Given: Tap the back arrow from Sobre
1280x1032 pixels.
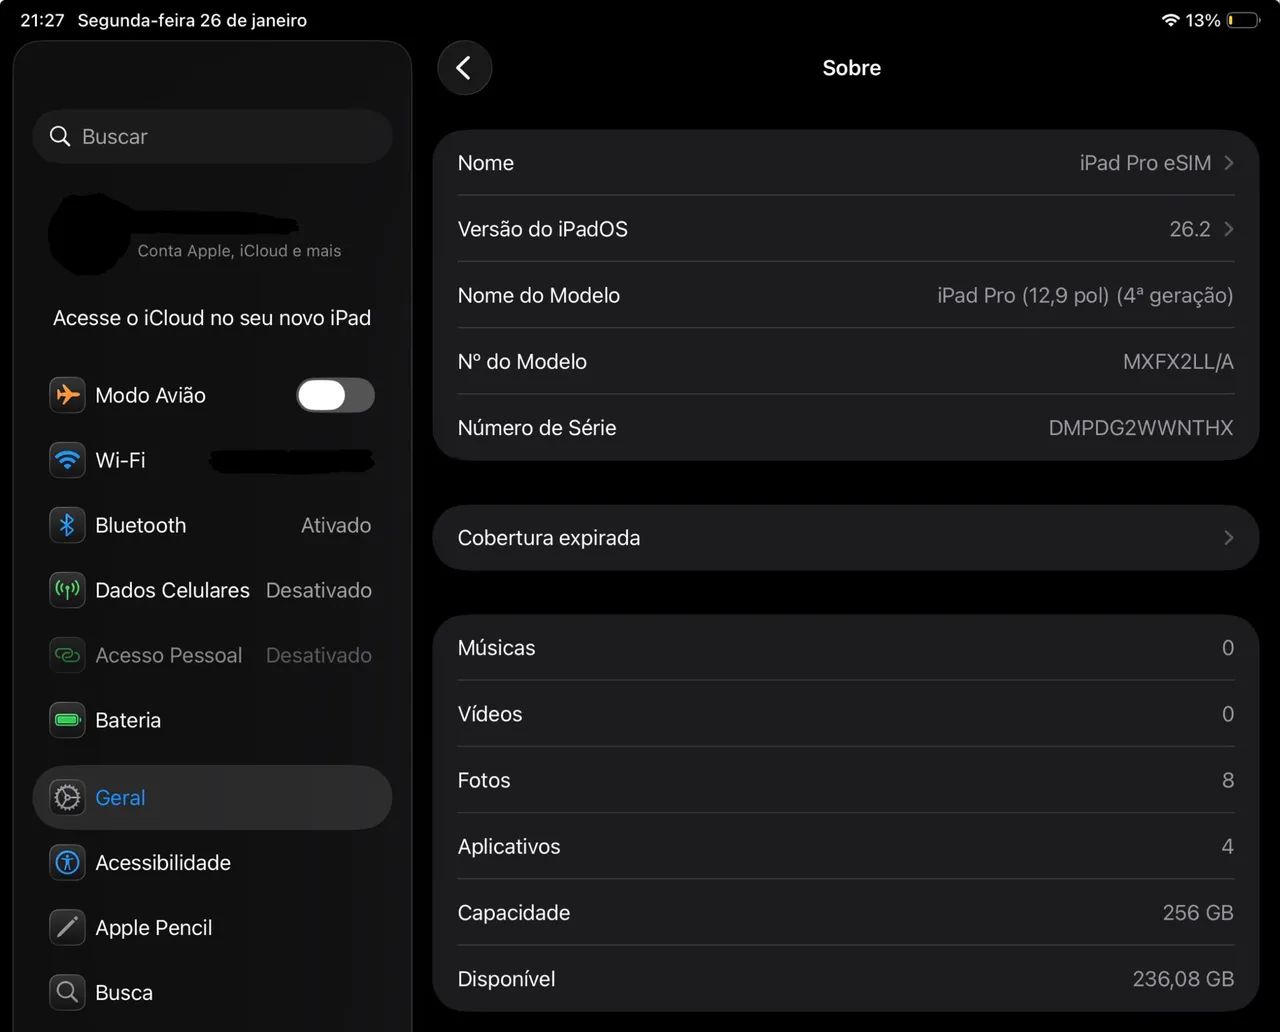Looking at the screenshot, I should (x=464, y=67).
